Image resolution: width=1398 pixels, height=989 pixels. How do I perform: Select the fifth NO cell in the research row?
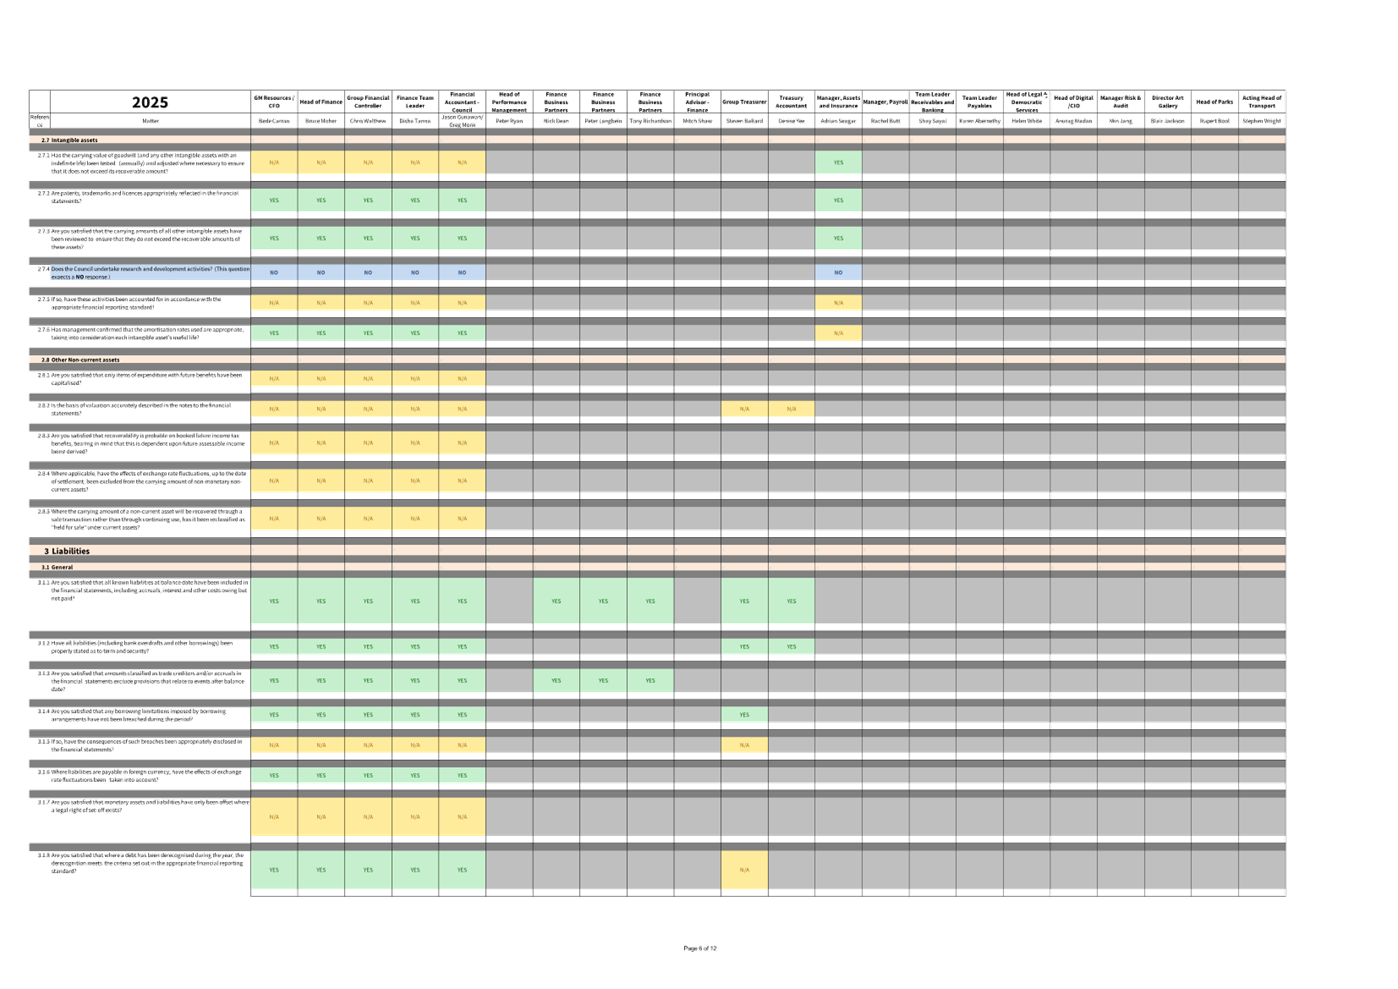click(x=462, y=272)
